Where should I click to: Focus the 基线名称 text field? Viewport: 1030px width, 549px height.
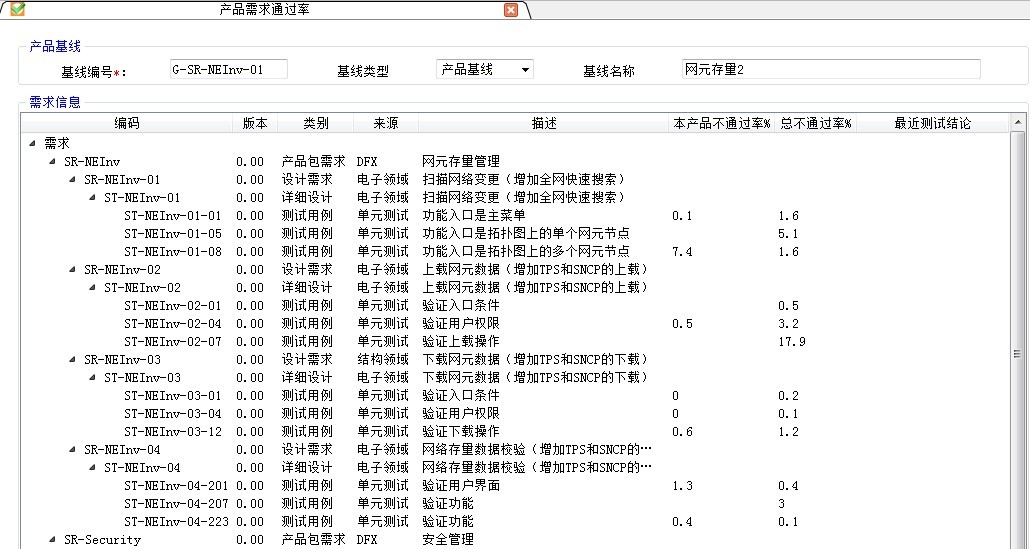coord(830,70)
